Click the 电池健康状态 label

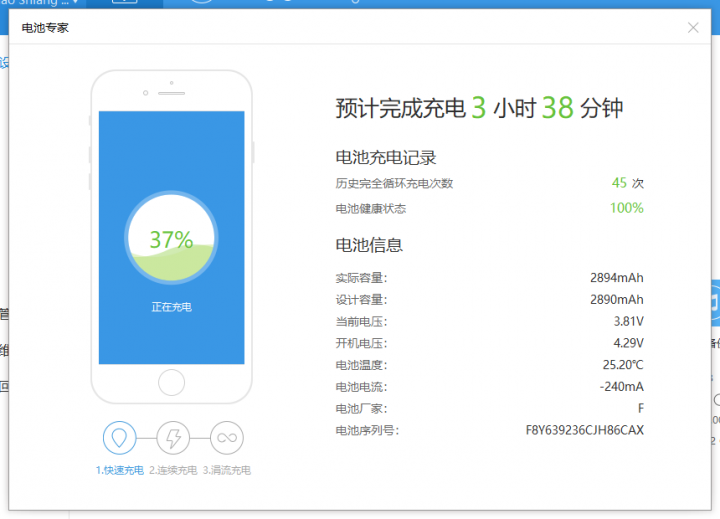pyautogui.click(x=371, y=209)
